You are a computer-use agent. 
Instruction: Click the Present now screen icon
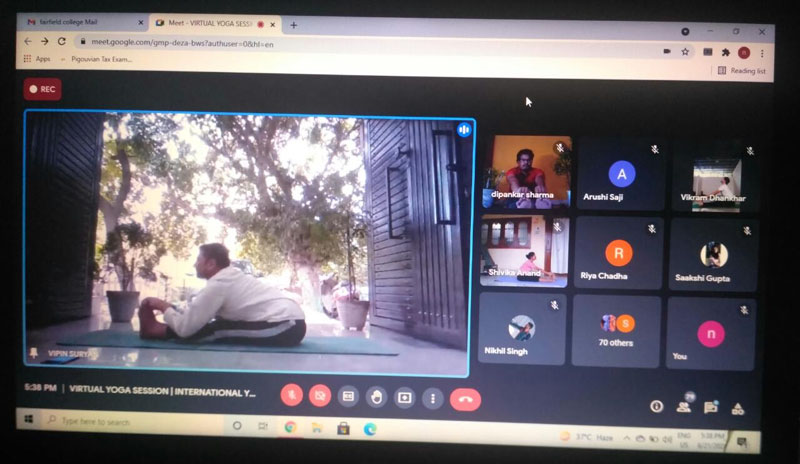(404, 398)
